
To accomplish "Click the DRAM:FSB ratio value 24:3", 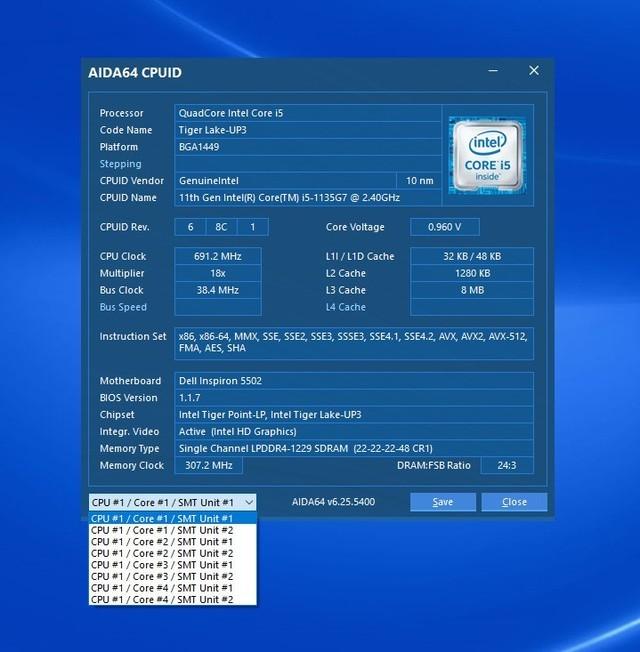I will 507,465.
